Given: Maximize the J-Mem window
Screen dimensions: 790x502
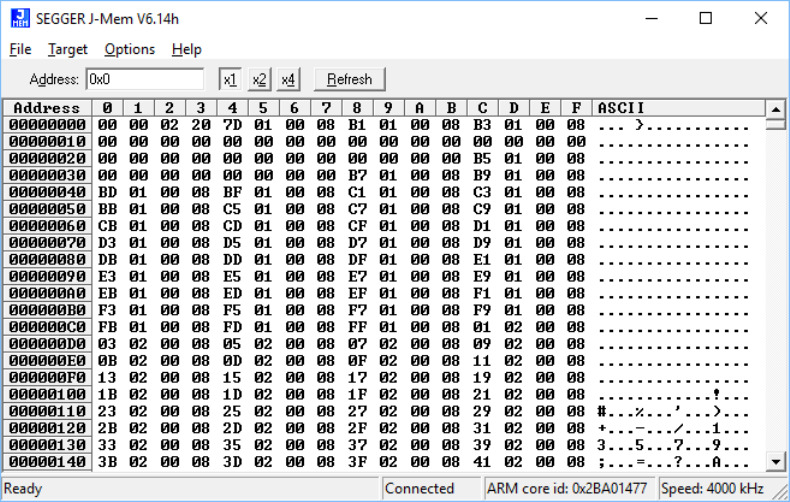Looking at the screenshot, I should [x=706, y=18].
